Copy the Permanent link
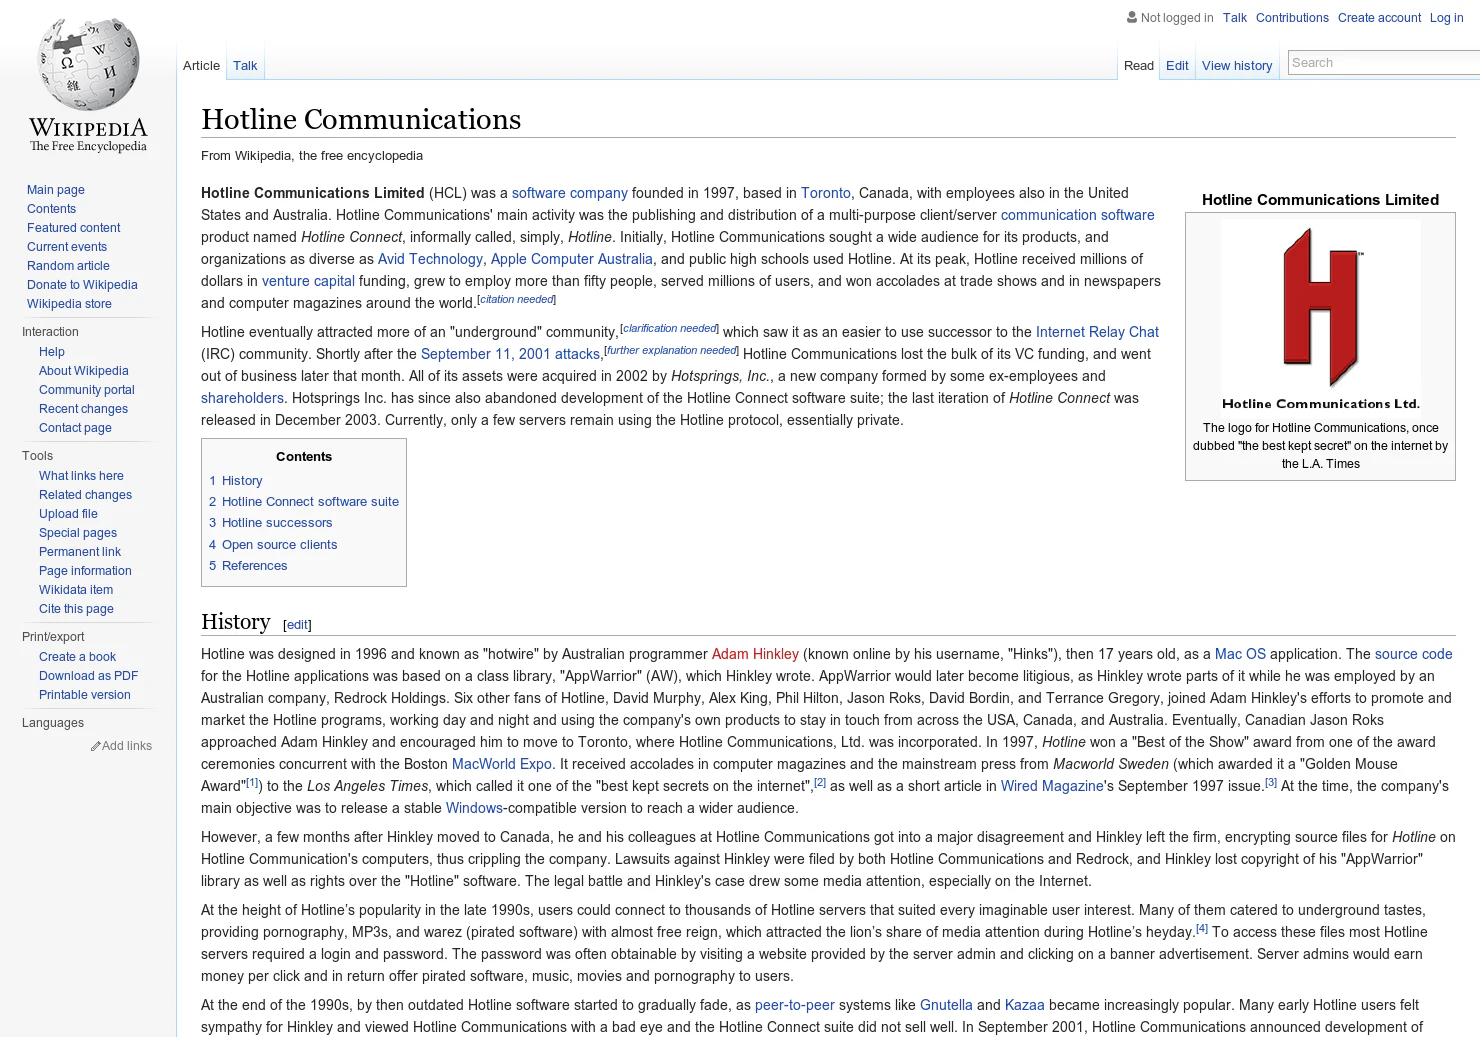 click(80, 552)
